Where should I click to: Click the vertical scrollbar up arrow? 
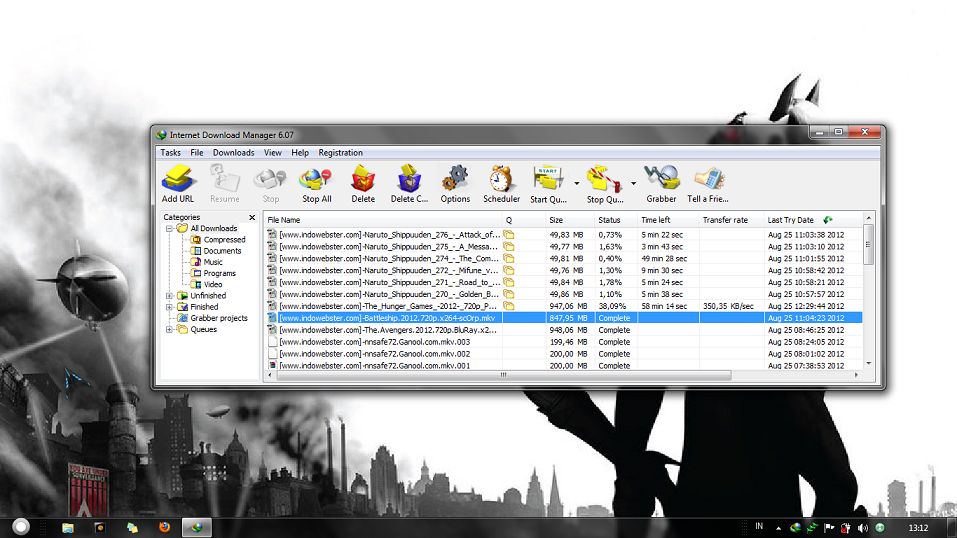869,218
